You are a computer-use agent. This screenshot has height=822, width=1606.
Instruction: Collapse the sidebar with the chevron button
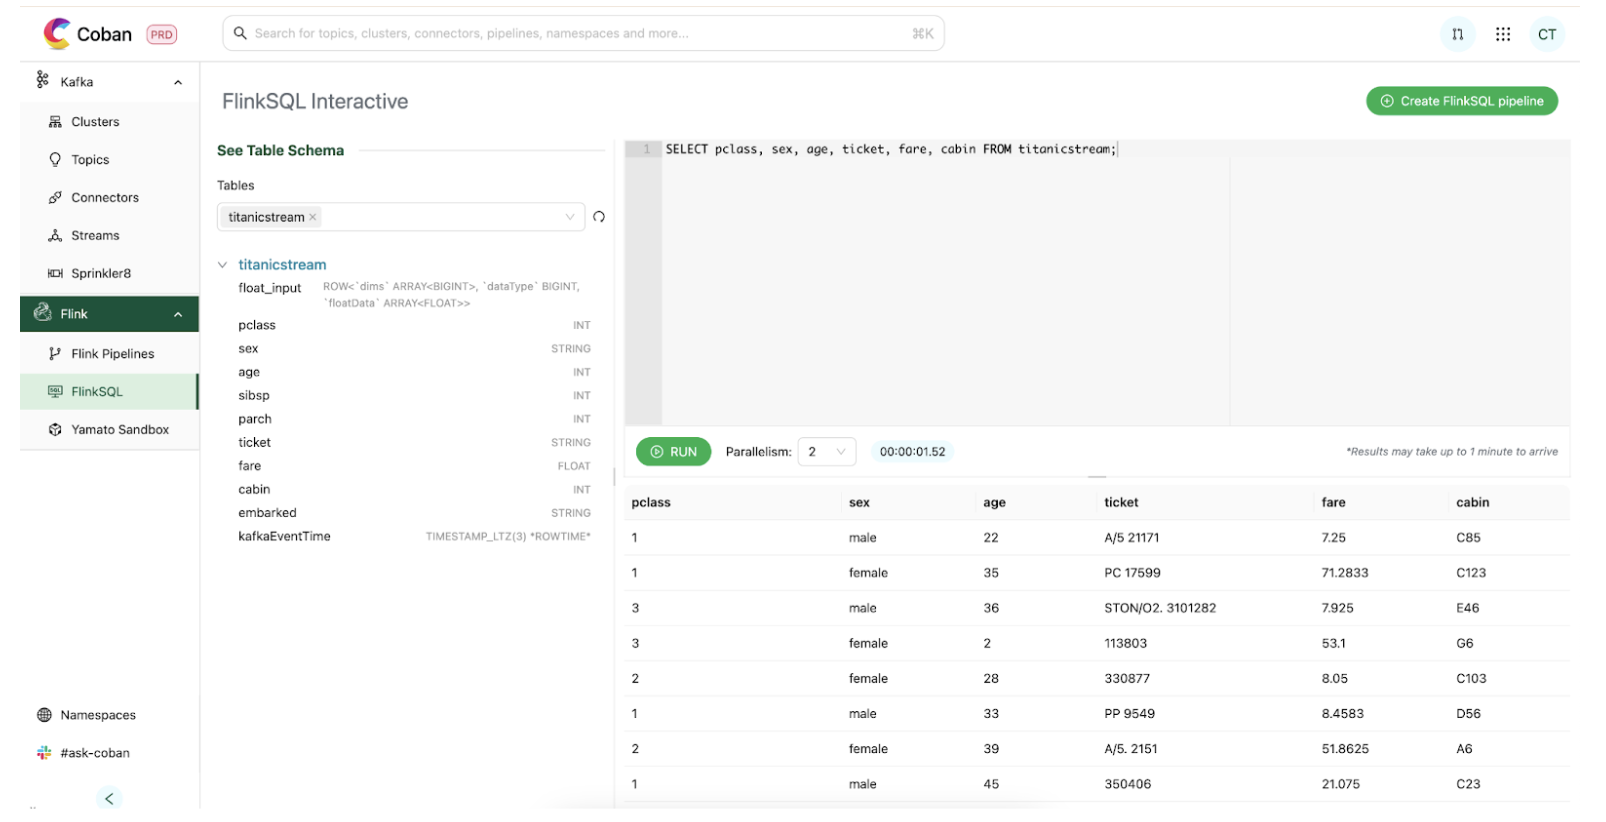(109, 798)
